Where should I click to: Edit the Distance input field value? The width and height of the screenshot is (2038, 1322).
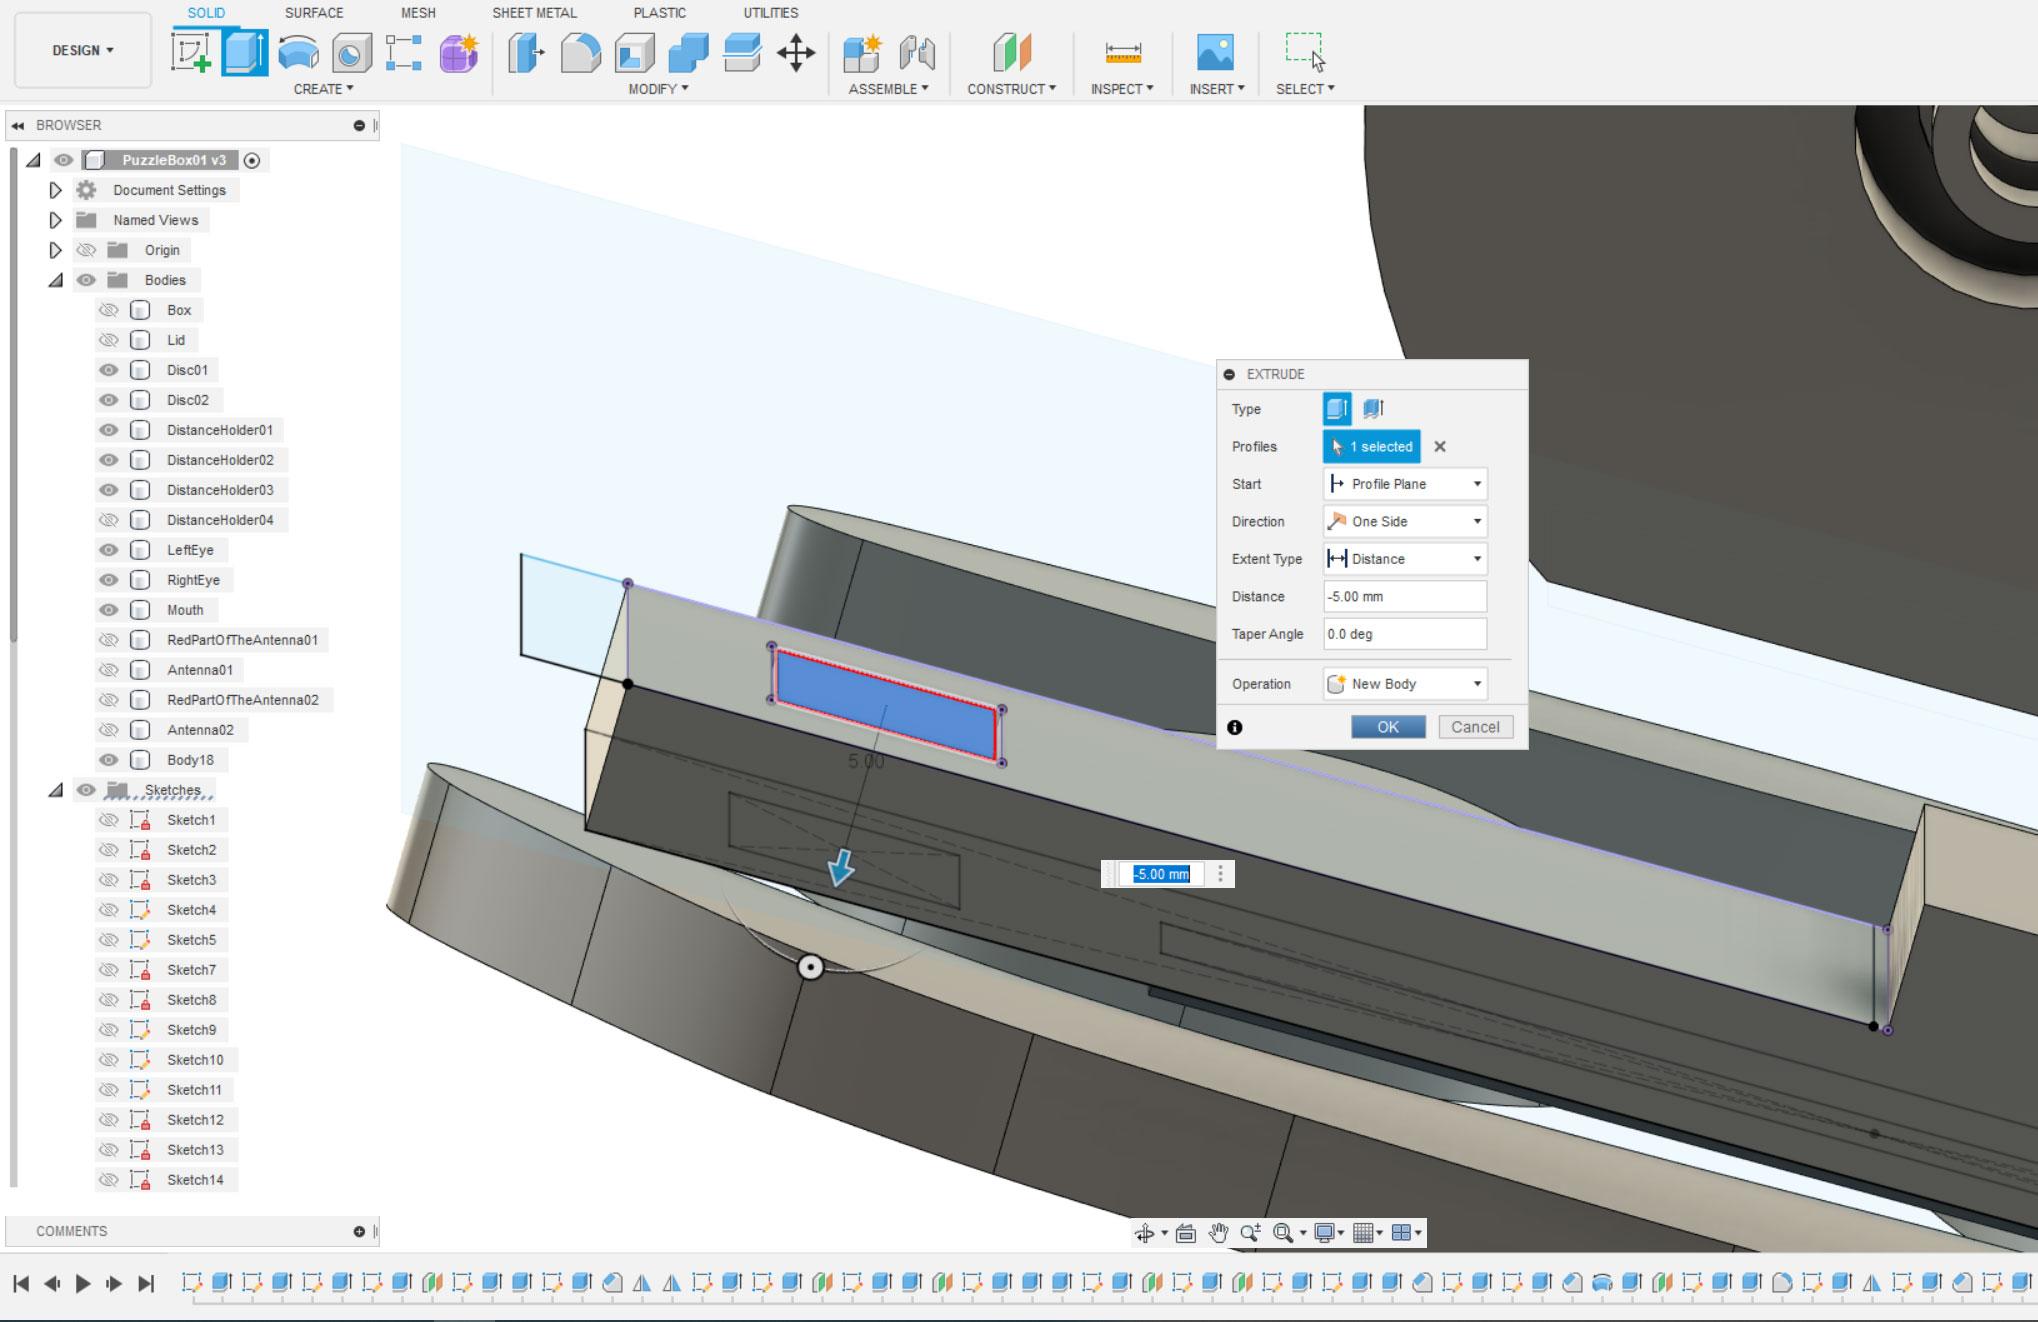[x=1401, y=596]
